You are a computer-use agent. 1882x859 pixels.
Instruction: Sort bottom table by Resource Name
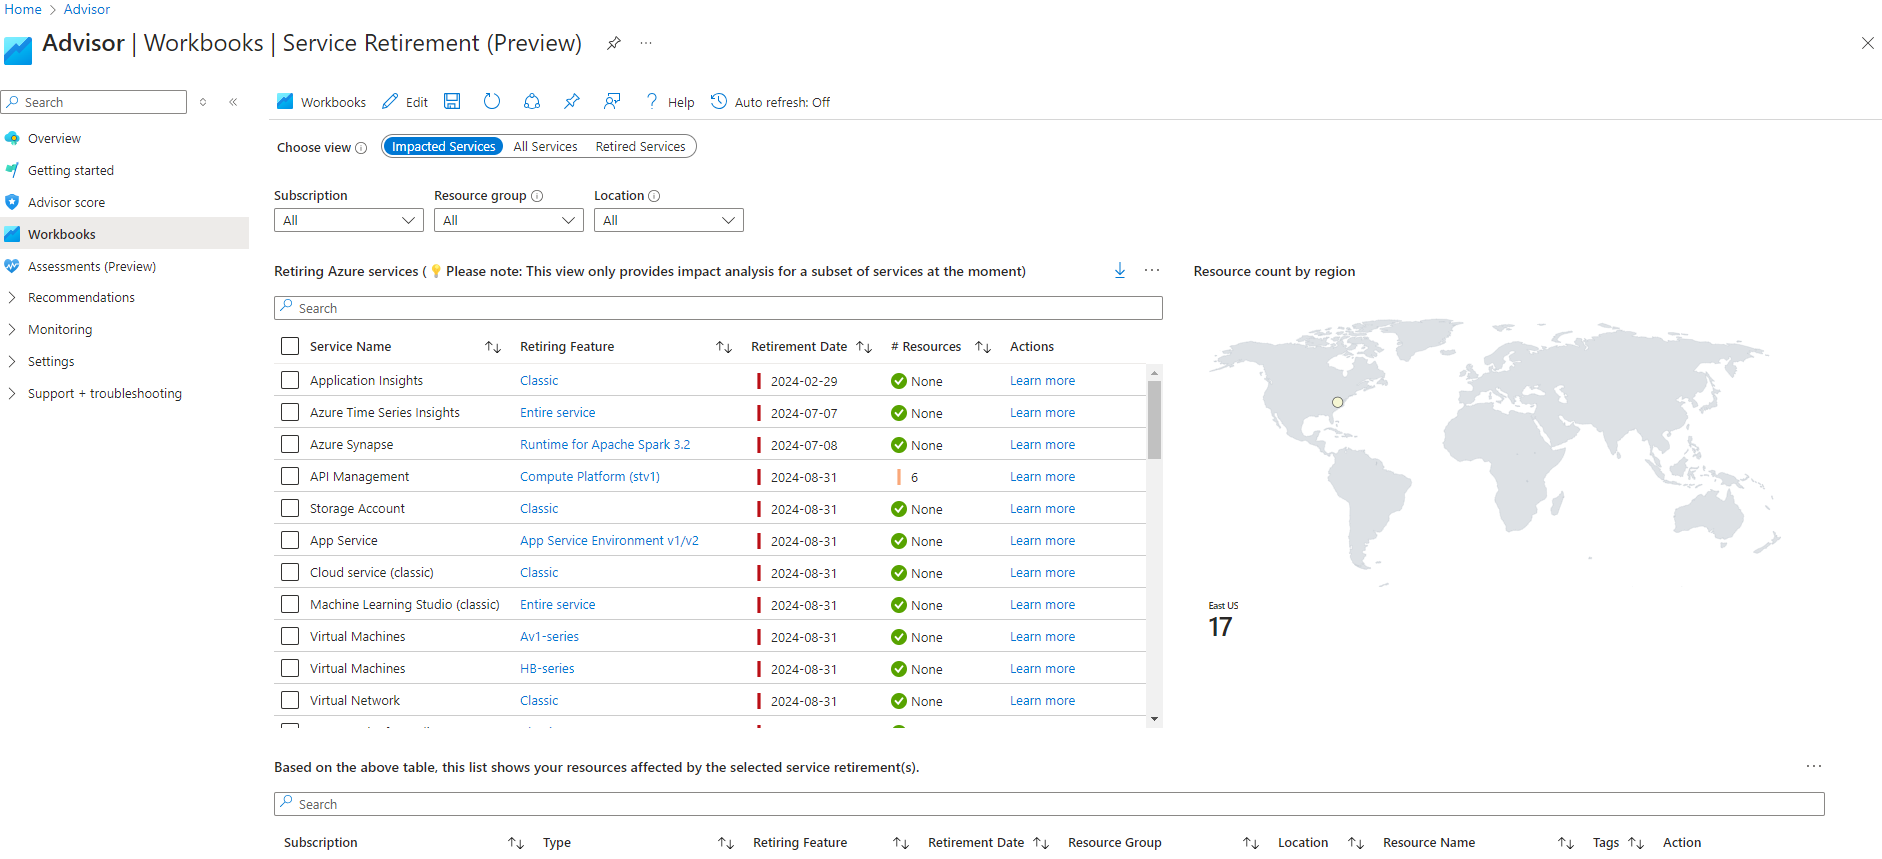pyautogui.click(x=1566, y=843)
